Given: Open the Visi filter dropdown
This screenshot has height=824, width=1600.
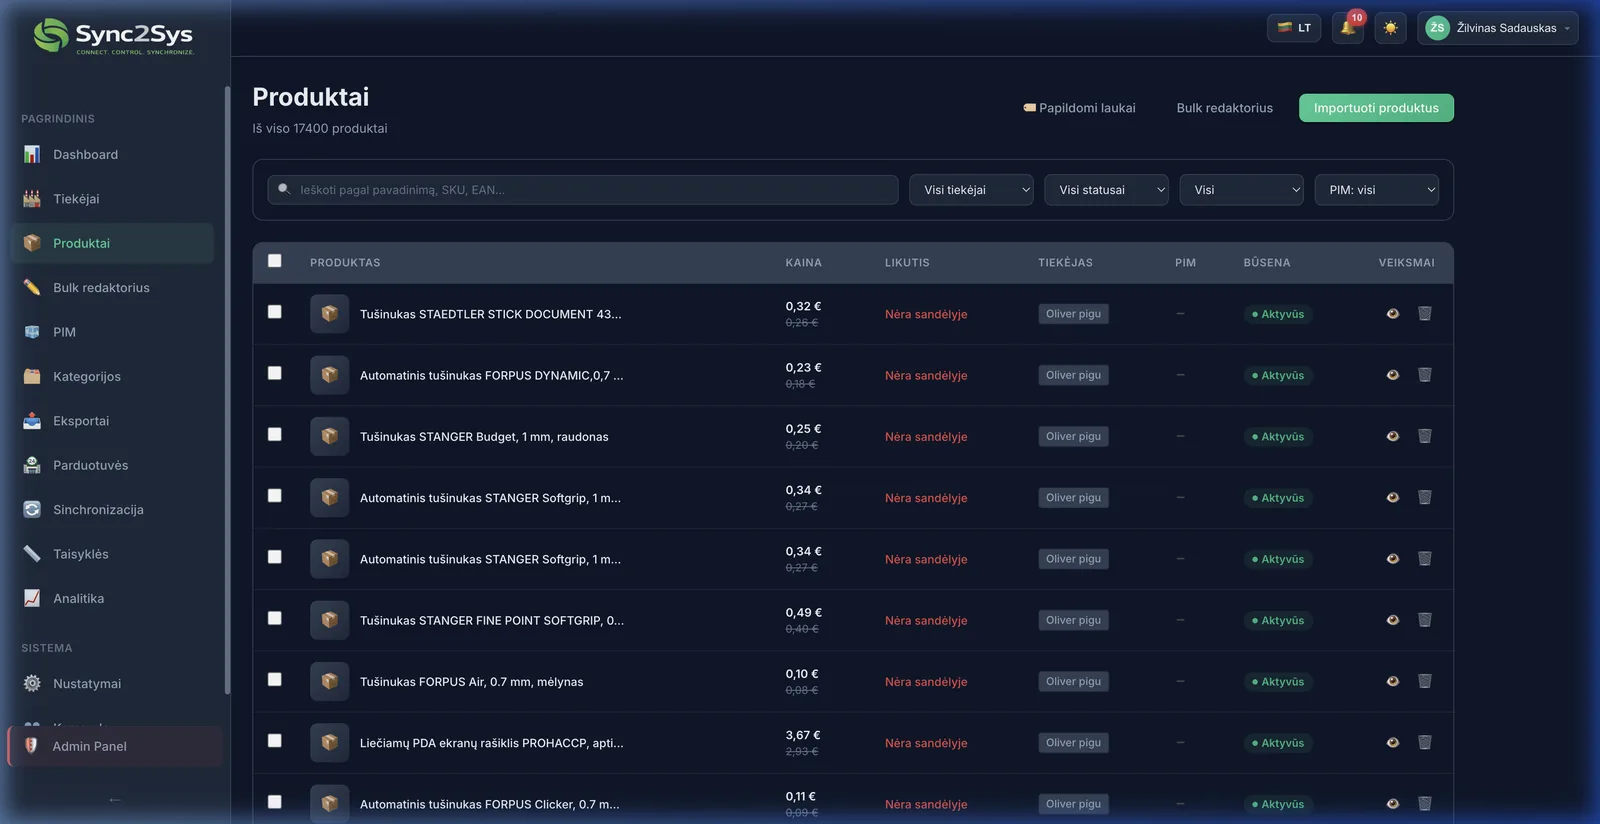Looking at the screenshot, I should [x=1241, y=190].
